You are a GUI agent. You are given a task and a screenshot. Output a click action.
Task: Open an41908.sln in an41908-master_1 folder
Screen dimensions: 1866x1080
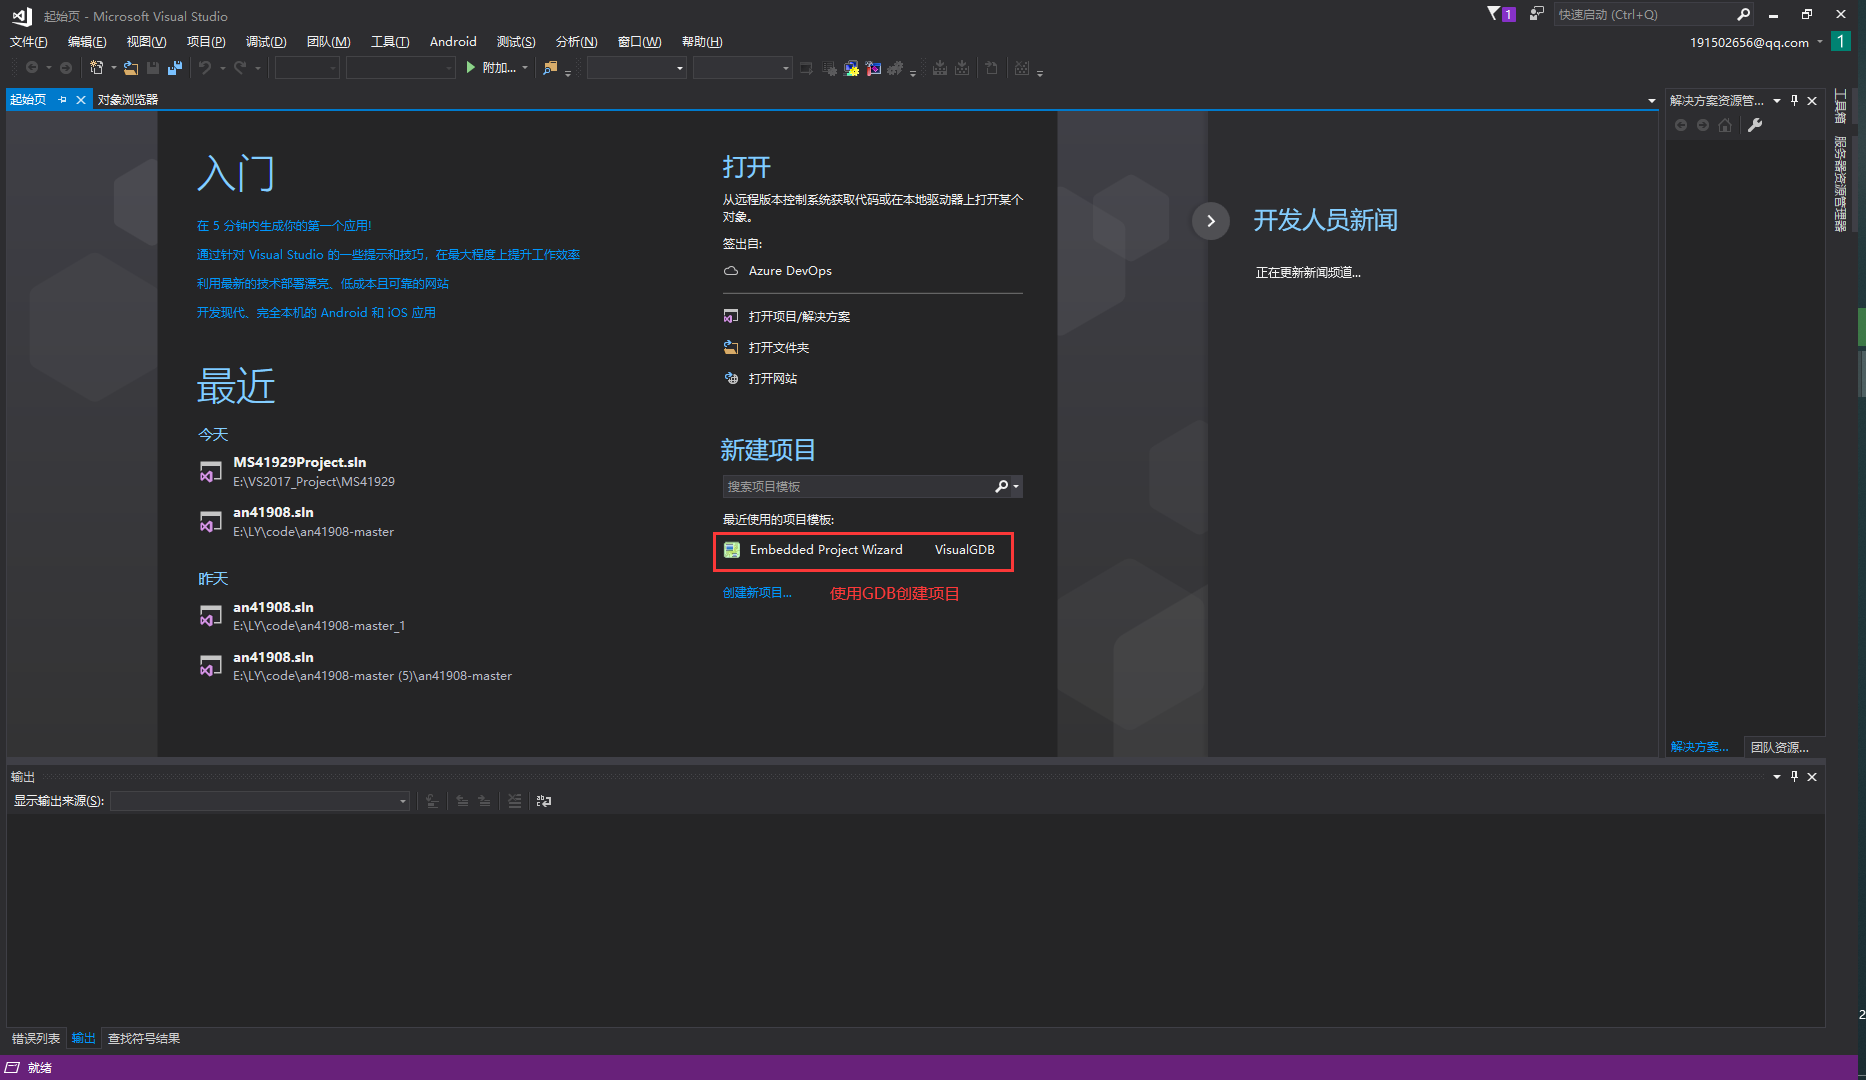pos(319,616)
